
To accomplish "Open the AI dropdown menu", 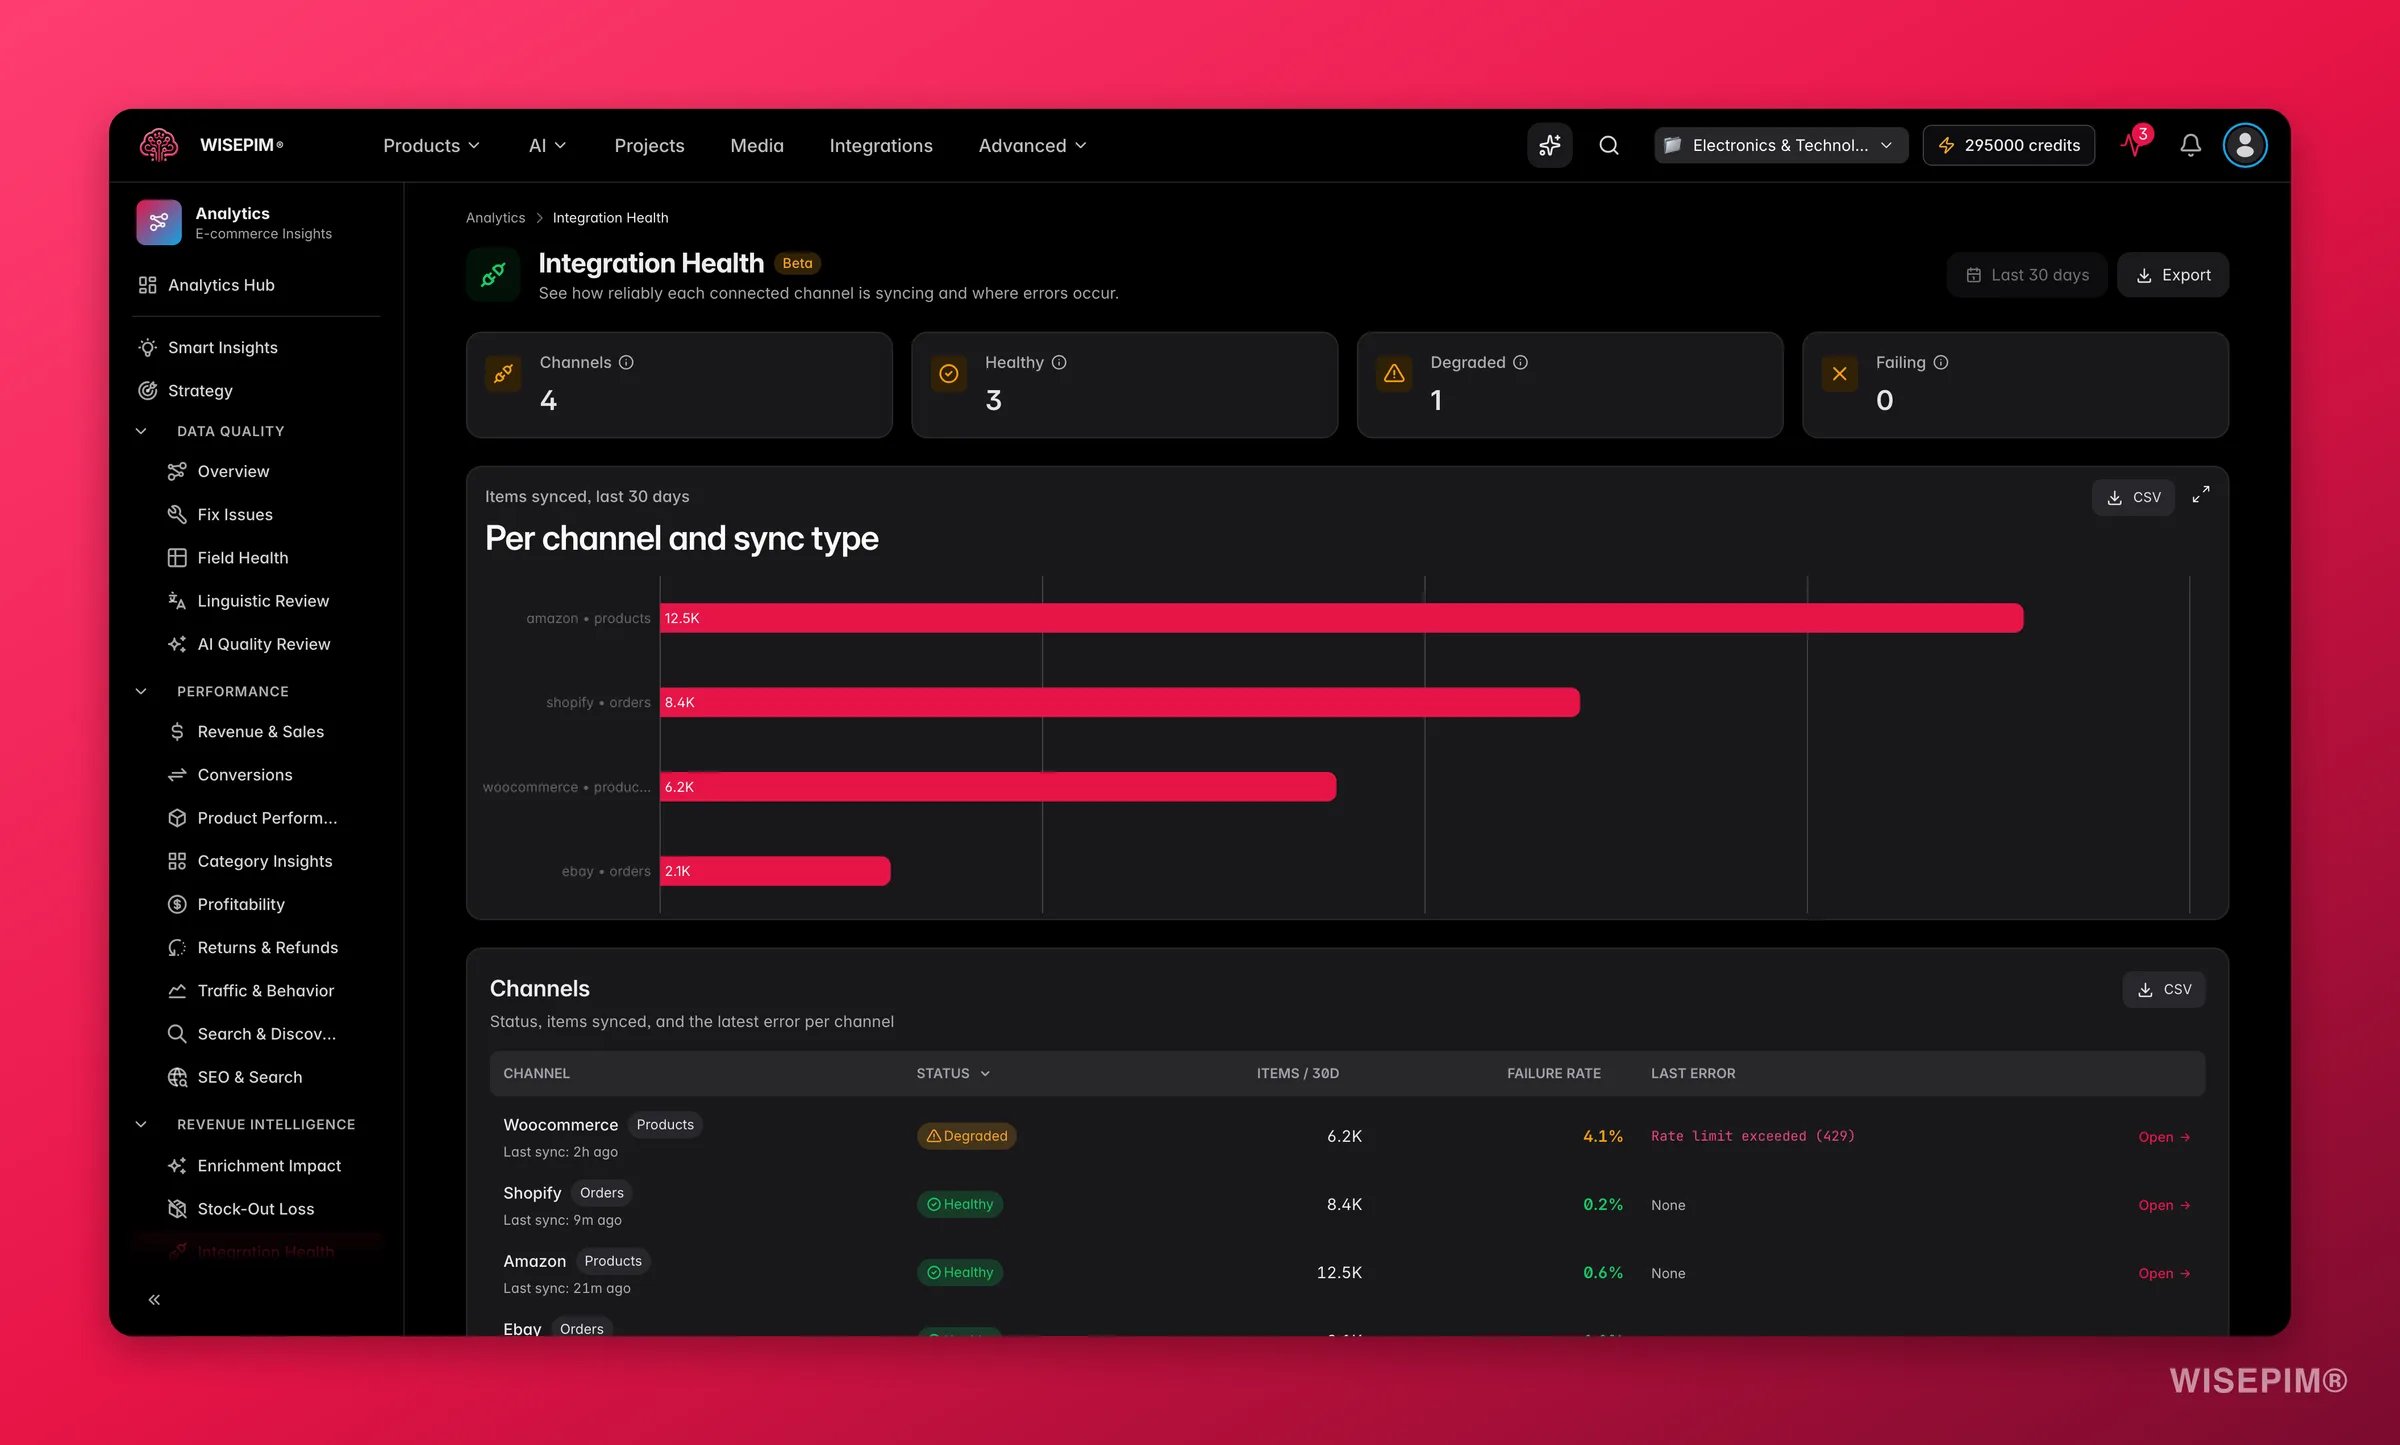I will click(547, 145).
